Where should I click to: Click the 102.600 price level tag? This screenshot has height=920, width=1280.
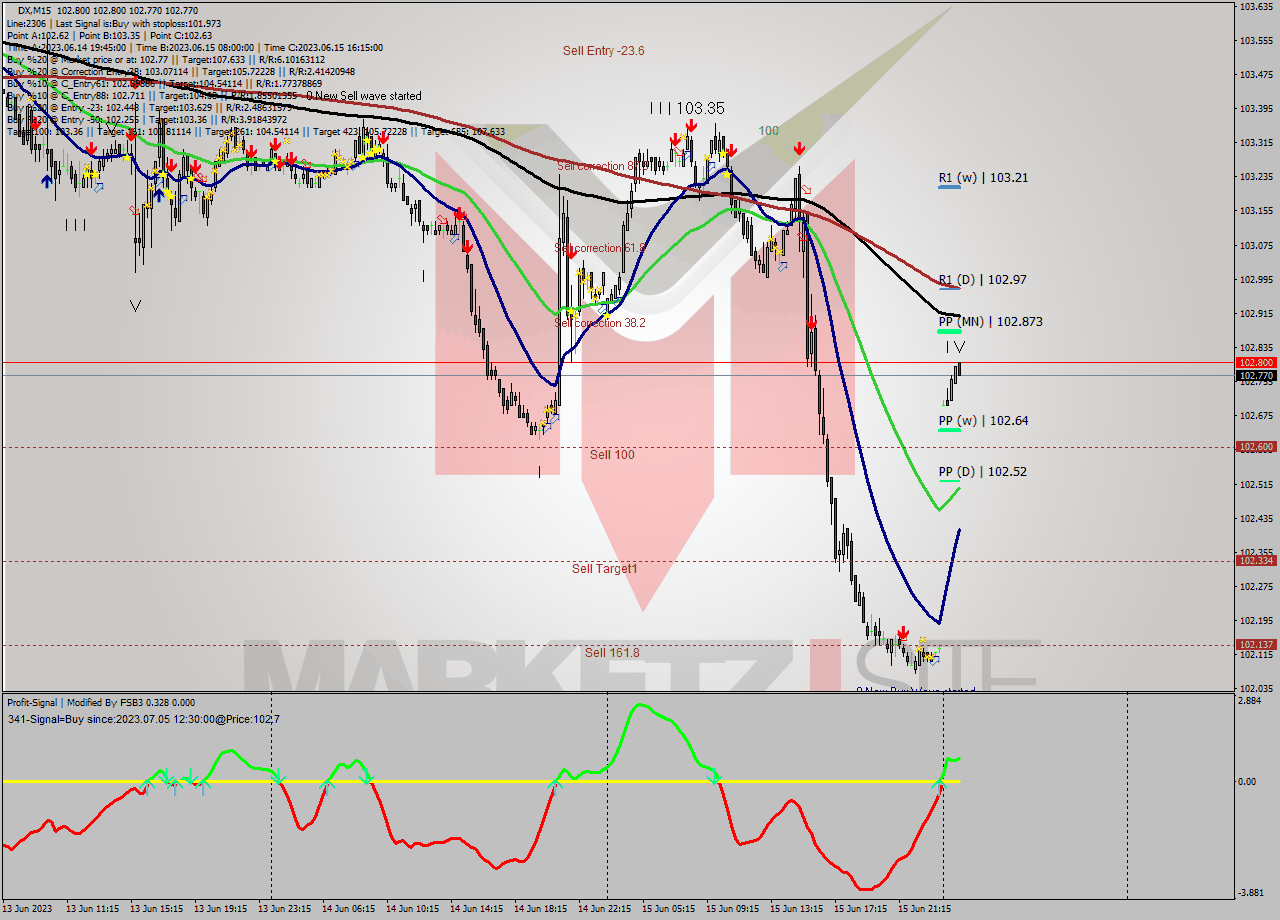pos(1256,447)
